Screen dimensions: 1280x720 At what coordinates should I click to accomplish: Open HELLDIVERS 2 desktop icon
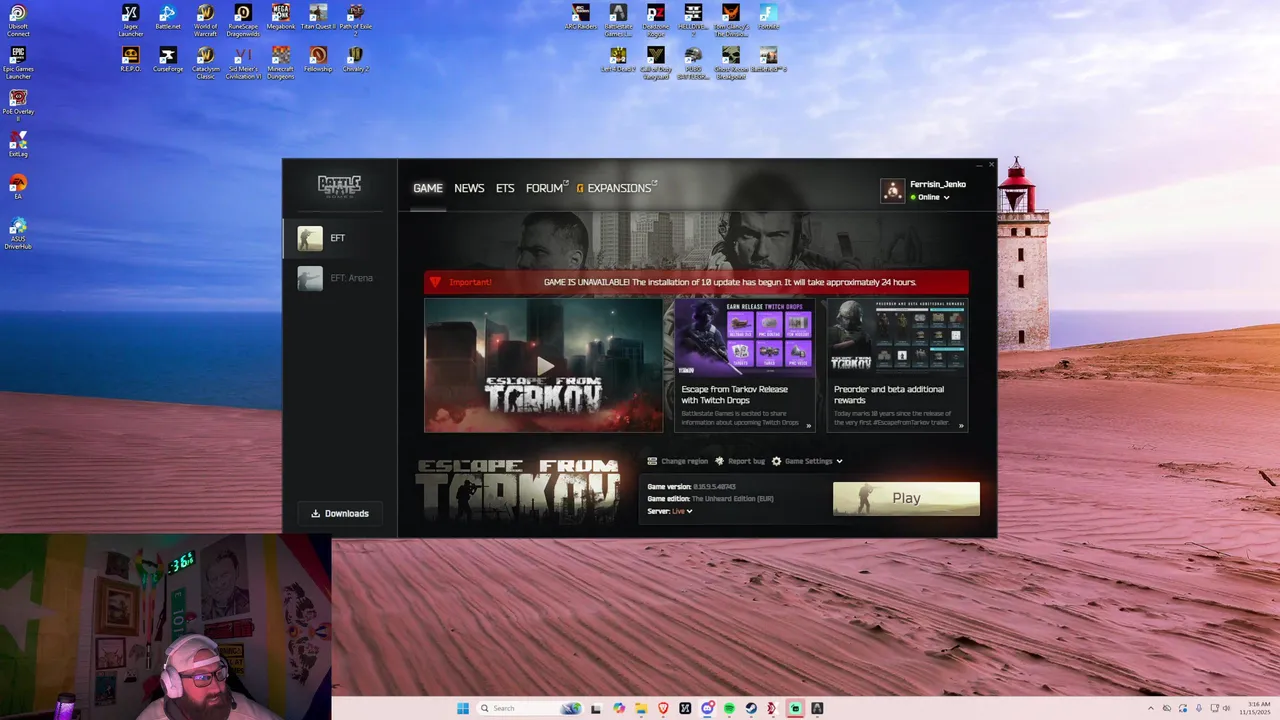coord(693,20)
